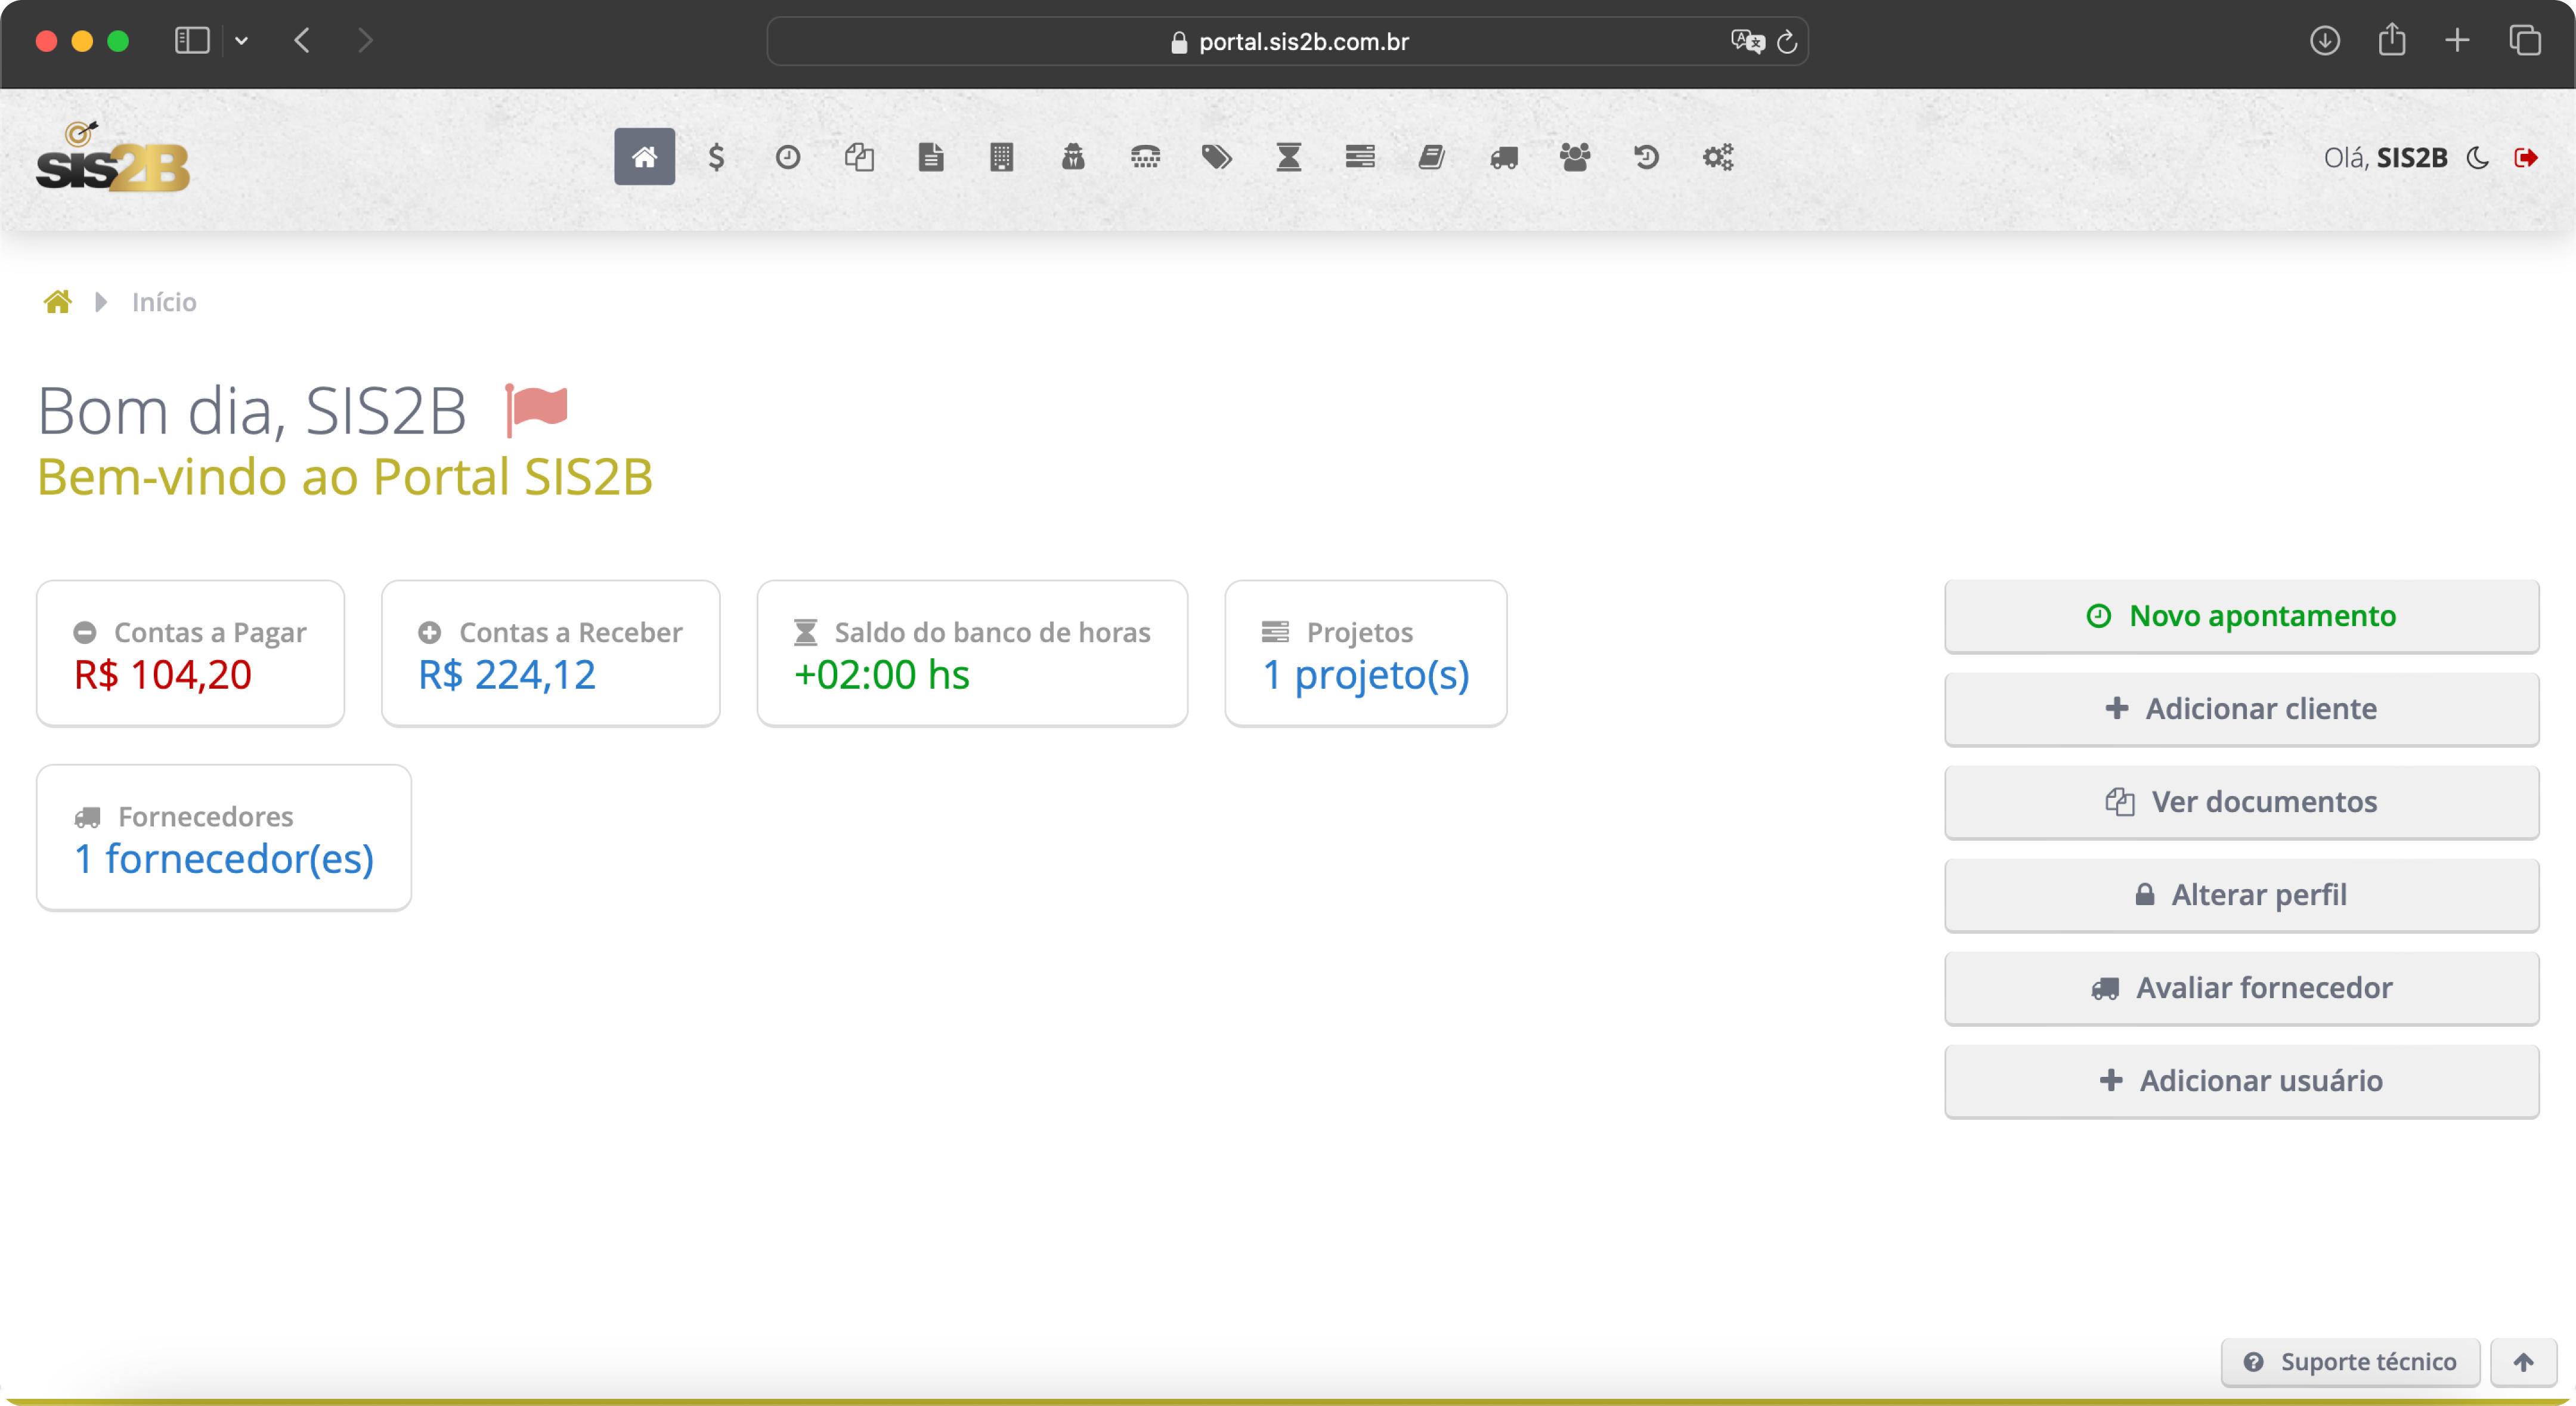Click the Início breadcrumb item
The image size is (2576, 1406).
(x=164, y=302)
